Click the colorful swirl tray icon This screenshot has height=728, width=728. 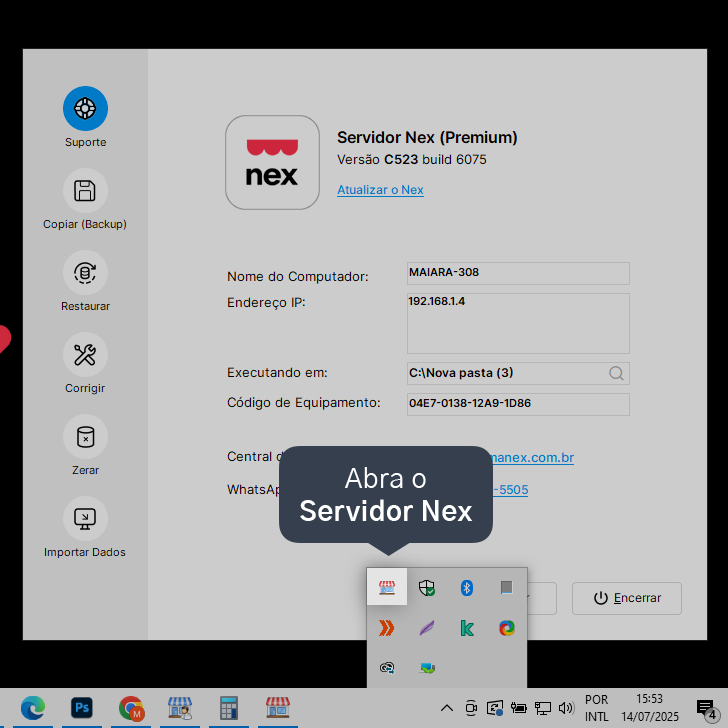coord(507,628)
